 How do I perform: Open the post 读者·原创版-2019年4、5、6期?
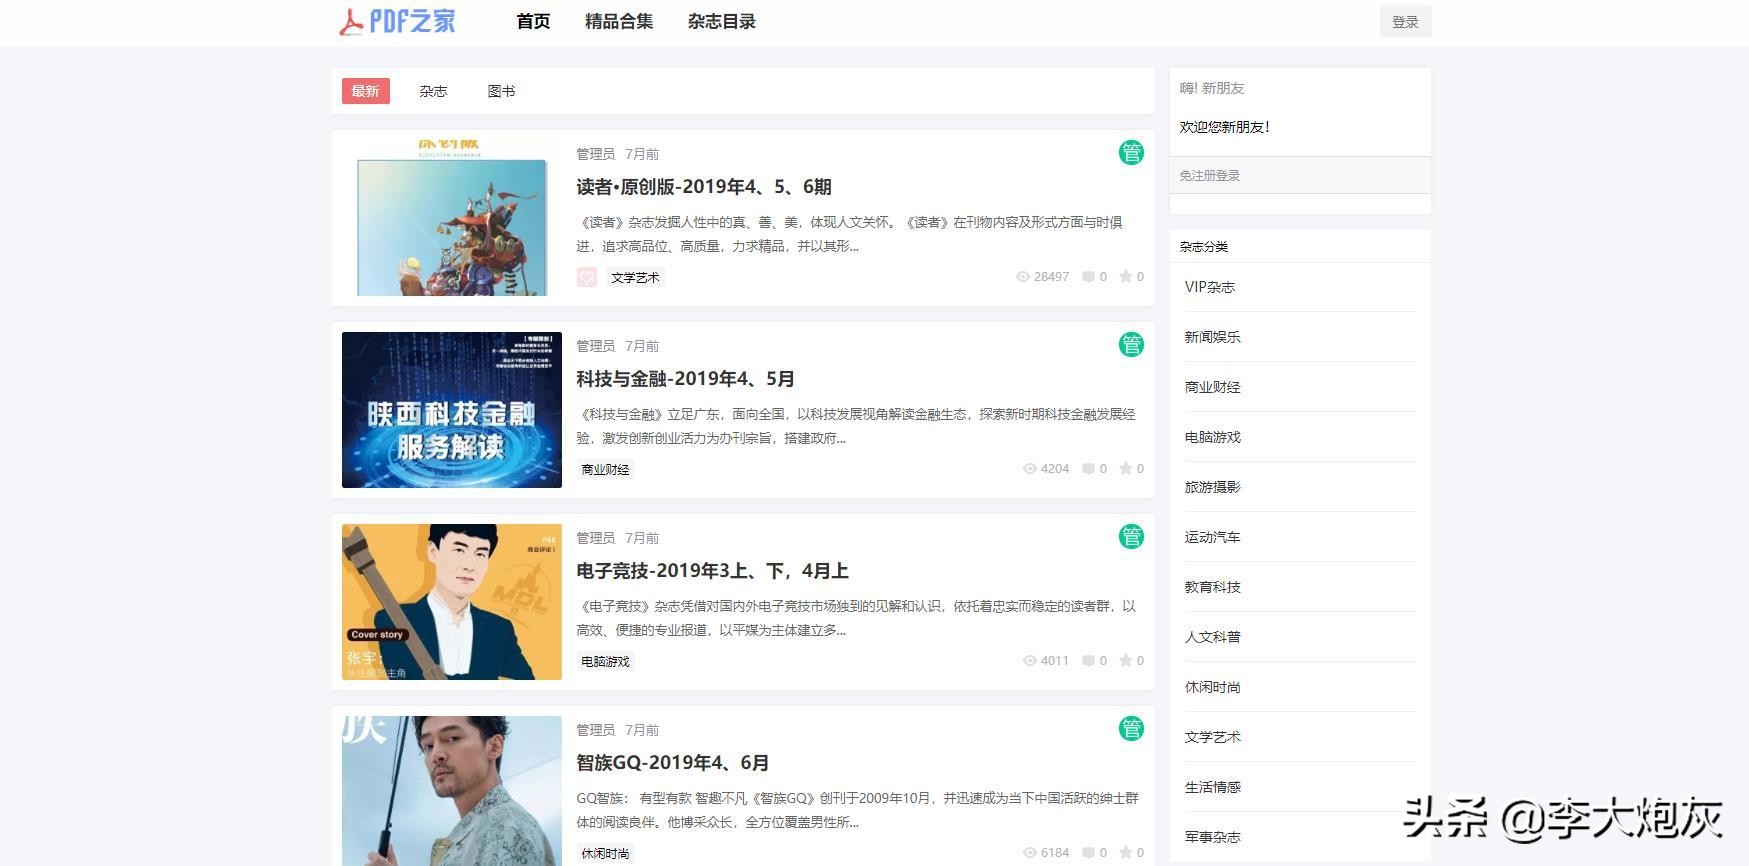click(x=704, y=187)
